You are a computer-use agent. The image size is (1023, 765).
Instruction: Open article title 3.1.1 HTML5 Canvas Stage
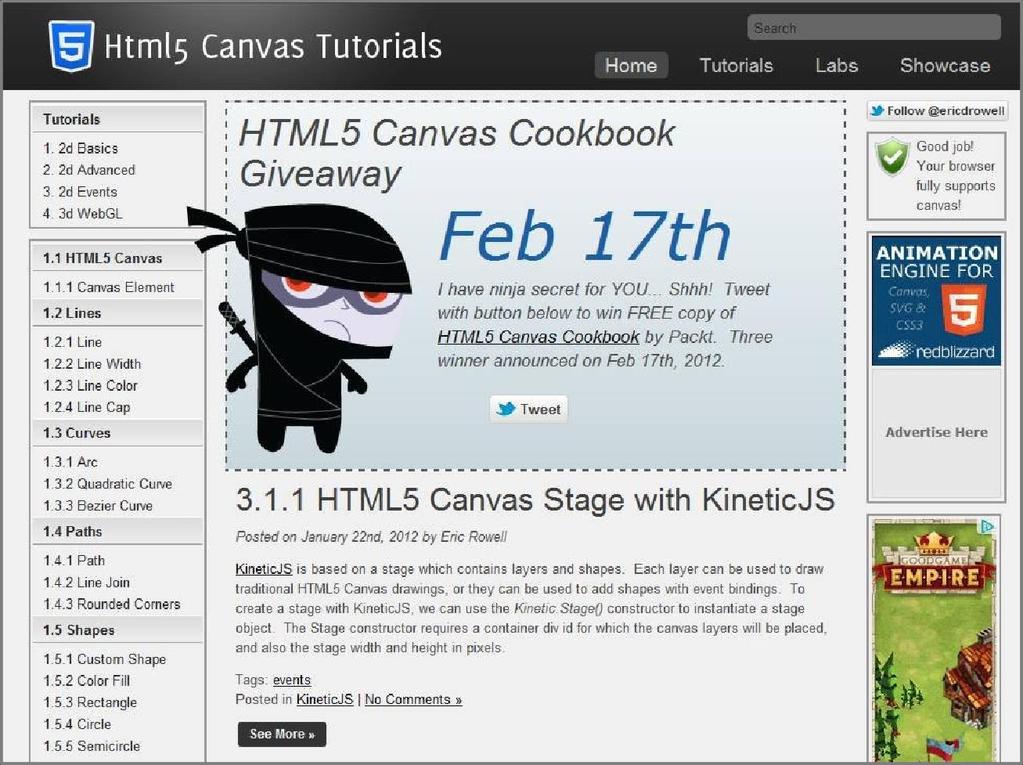tap(535, 500)
